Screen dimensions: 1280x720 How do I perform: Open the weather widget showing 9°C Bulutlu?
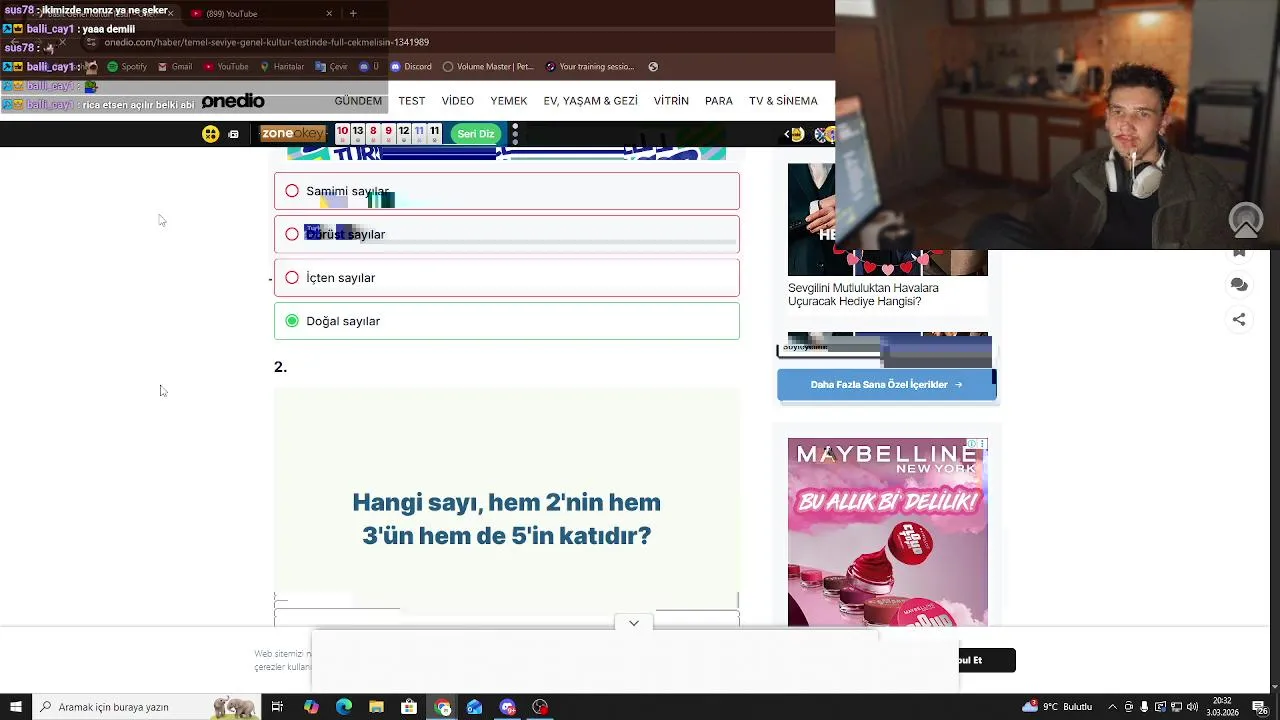click(x=1058, y=707)
